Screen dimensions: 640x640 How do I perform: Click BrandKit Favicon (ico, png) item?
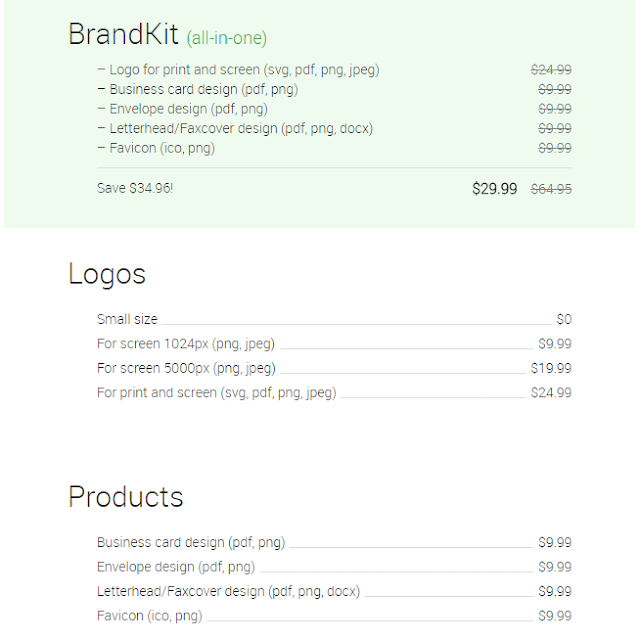pos(156,148)
